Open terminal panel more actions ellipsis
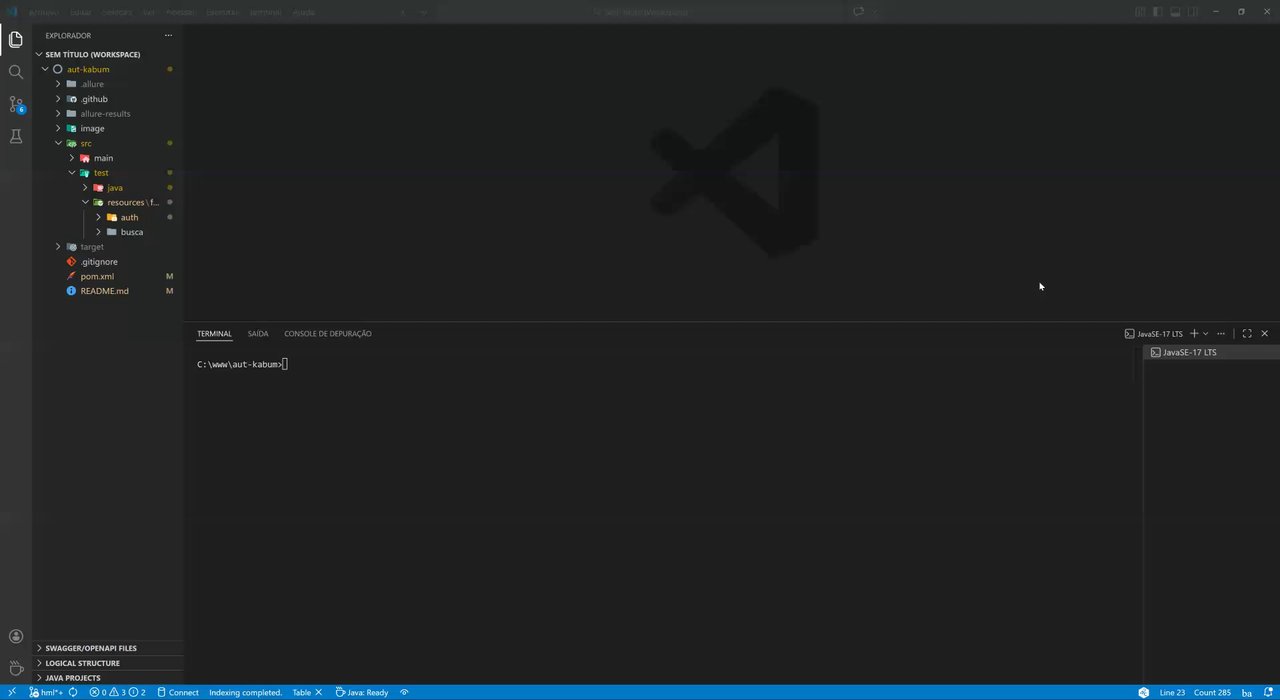The width and height of the screenshot is (1280, 700). [1221, 333]
